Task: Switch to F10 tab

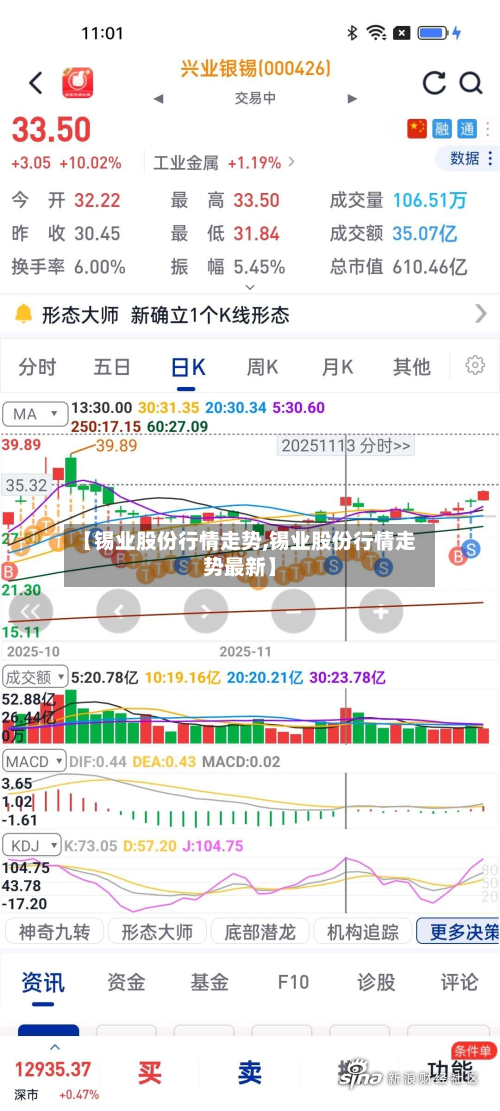Action: click(293, 982)
